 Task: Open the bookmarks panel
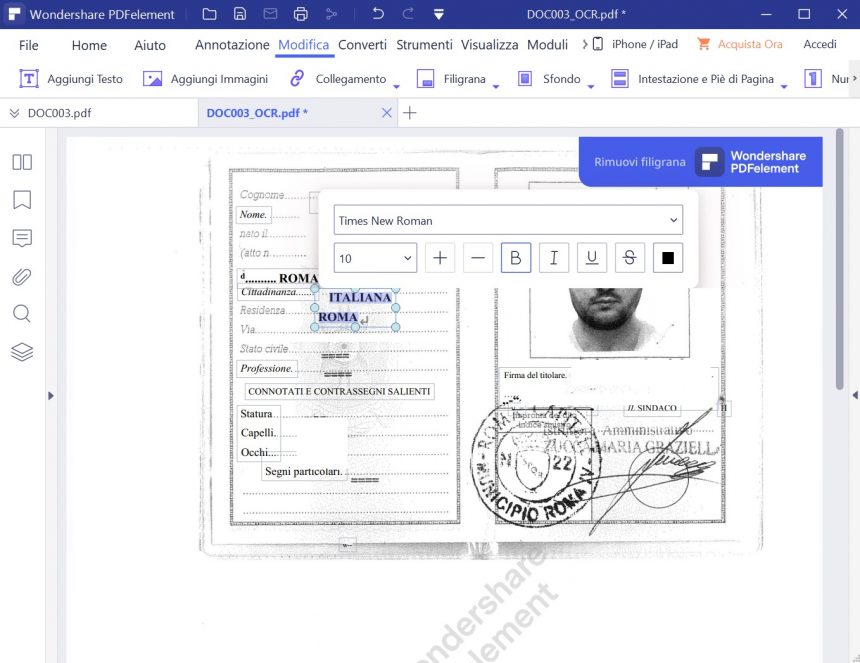coord(22,200)
